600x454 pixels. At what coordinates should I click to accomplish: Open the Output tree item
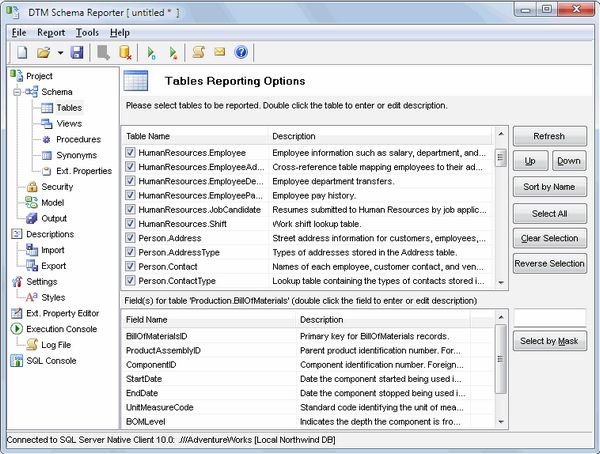[54, 218]
